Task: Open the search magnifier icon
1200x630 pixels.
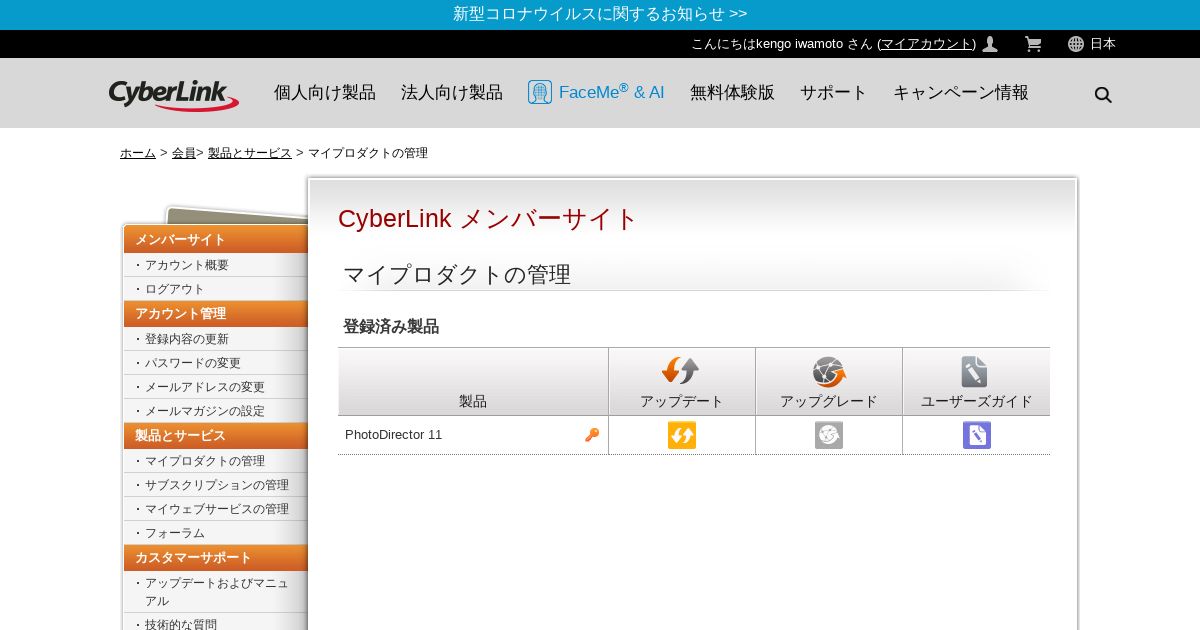Action: tap(1103, 95)
